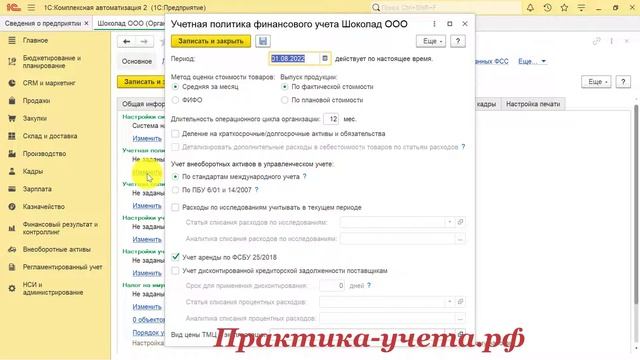This screenshot has height=360, width=640.
Task: Select the Основное navigation item
Action: [x=137, y=61]
